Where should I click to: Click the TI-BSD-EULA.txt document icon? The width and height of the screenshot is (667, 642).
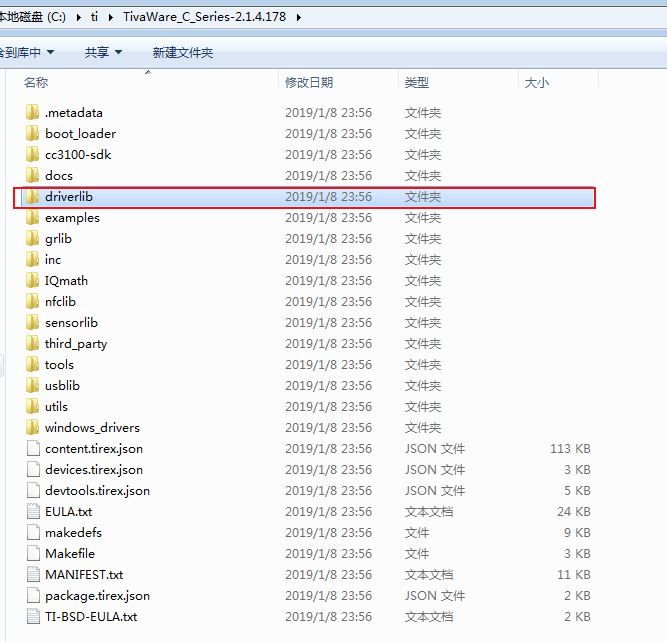(33, 616)
